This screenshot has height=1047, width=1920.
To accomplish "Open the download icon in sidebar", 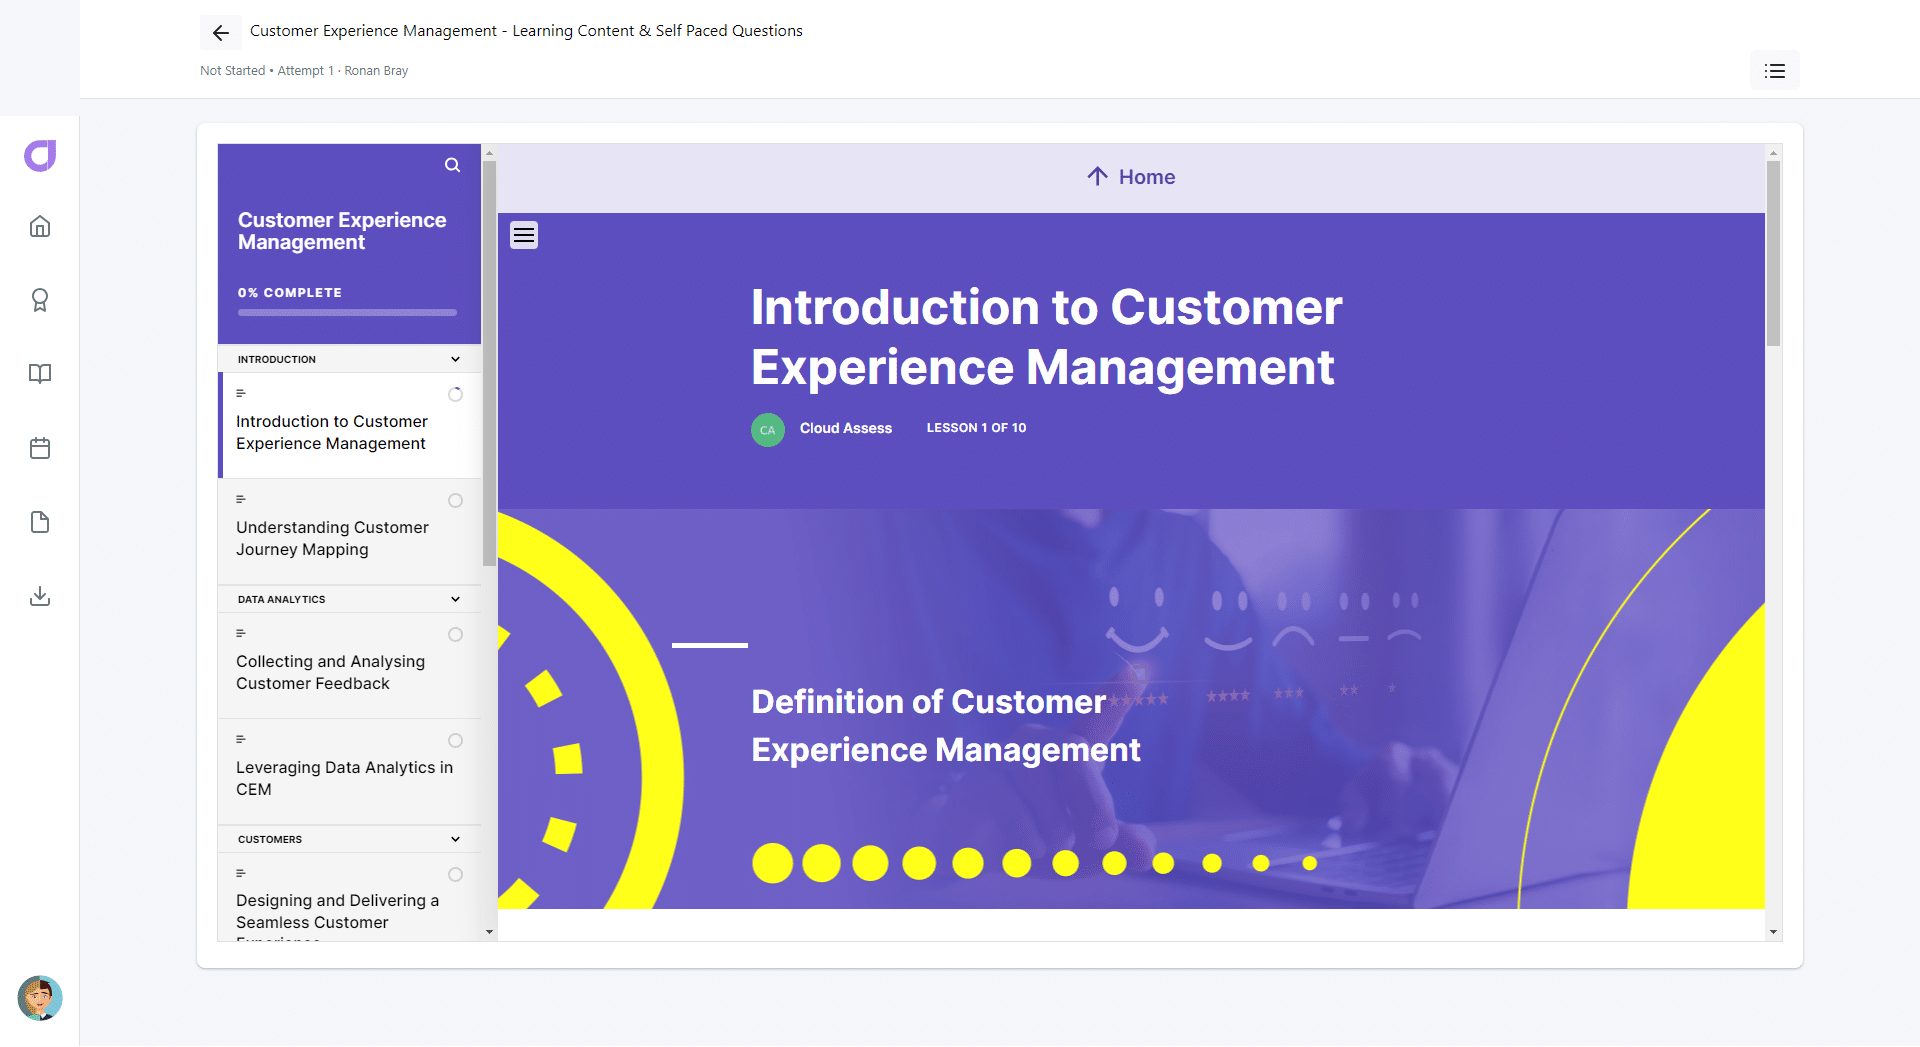I will [x=40, y=596].
